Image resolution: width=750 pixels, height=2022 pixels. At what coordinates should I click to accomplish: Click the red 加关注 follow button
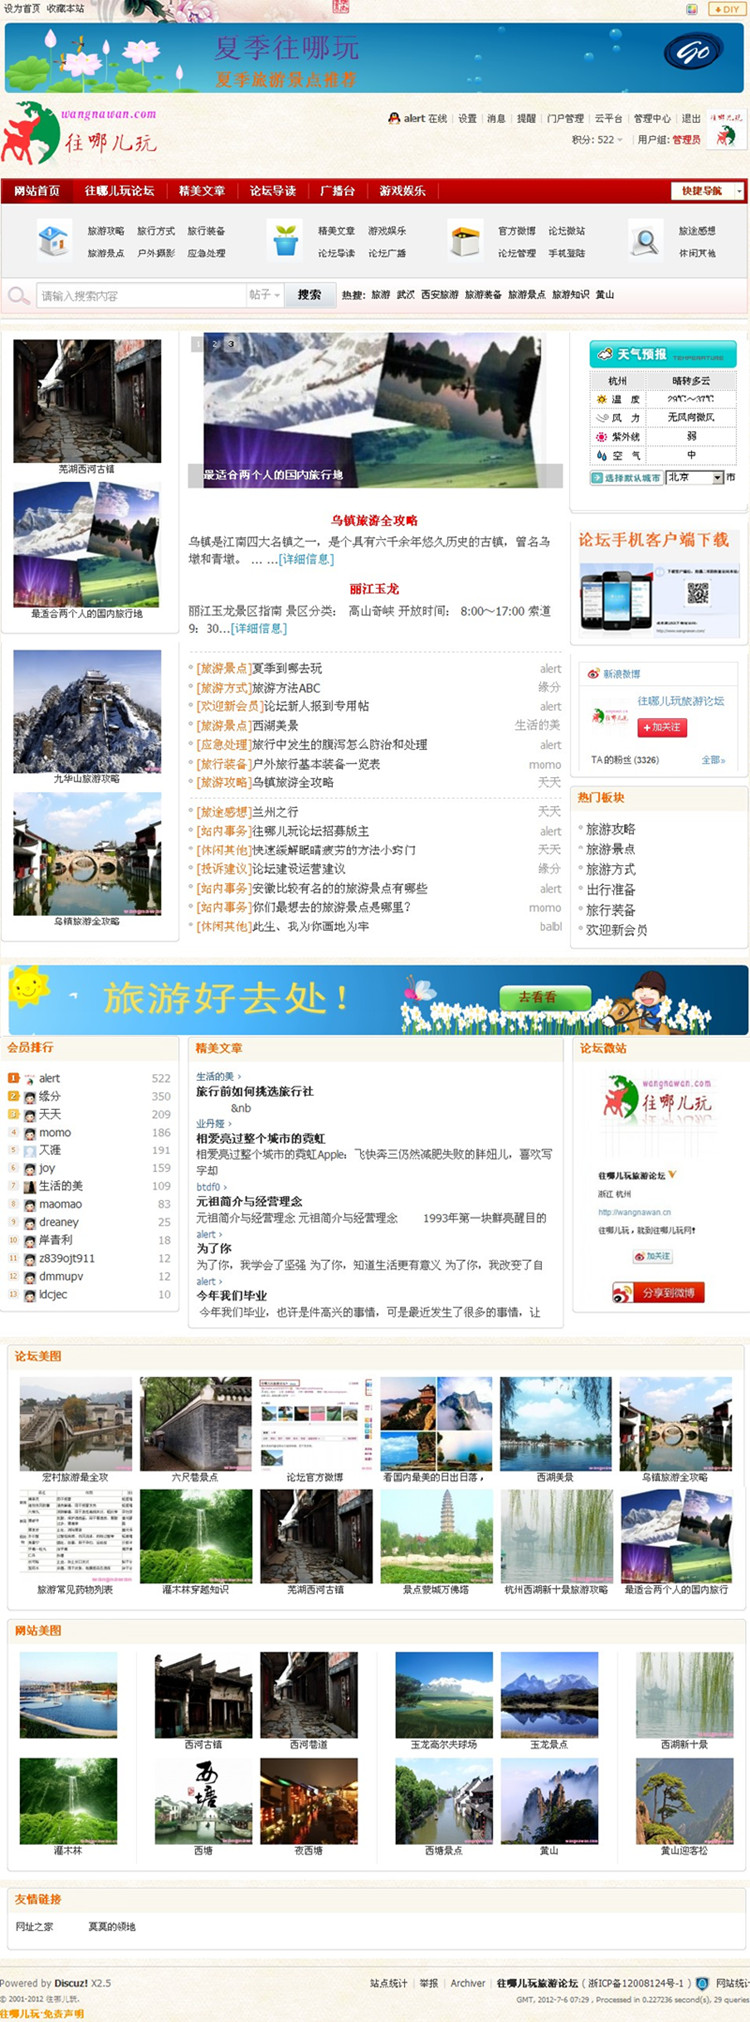coord(661,727)
